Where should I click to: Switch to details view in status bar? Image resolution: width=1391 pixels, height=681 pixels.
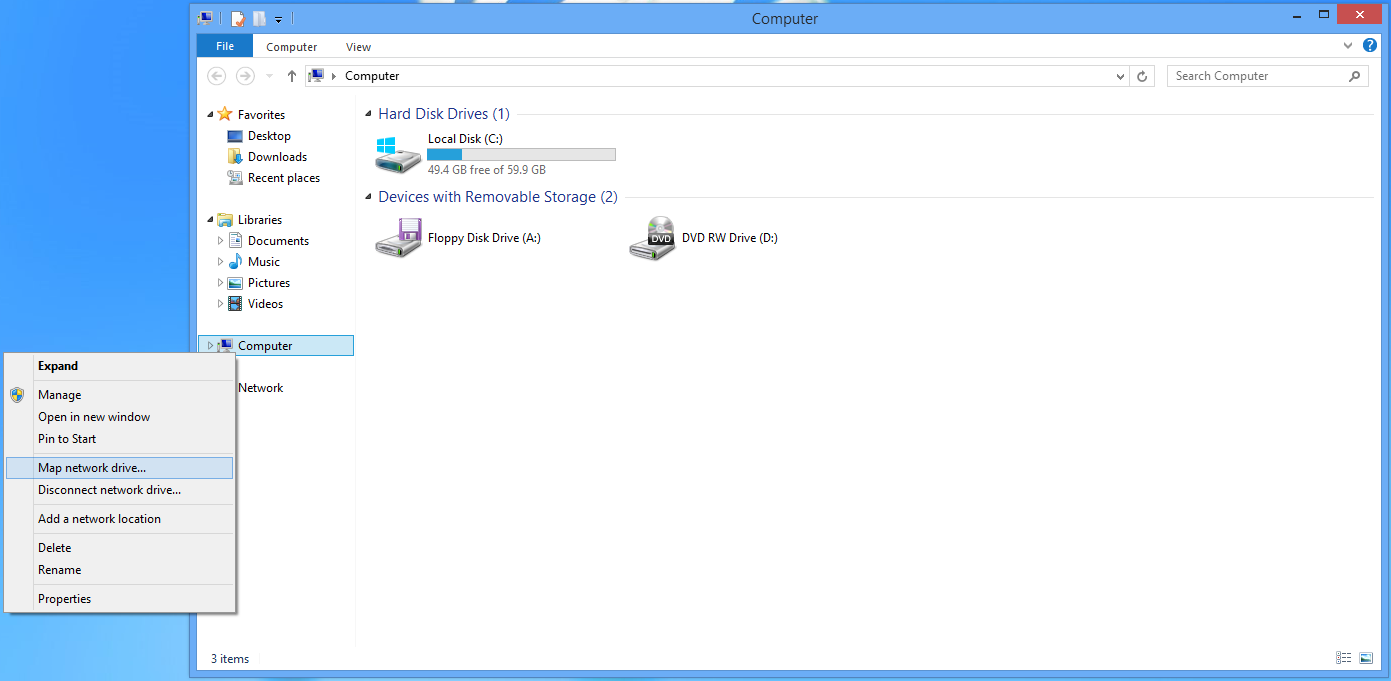click(x=1343, y=658)
